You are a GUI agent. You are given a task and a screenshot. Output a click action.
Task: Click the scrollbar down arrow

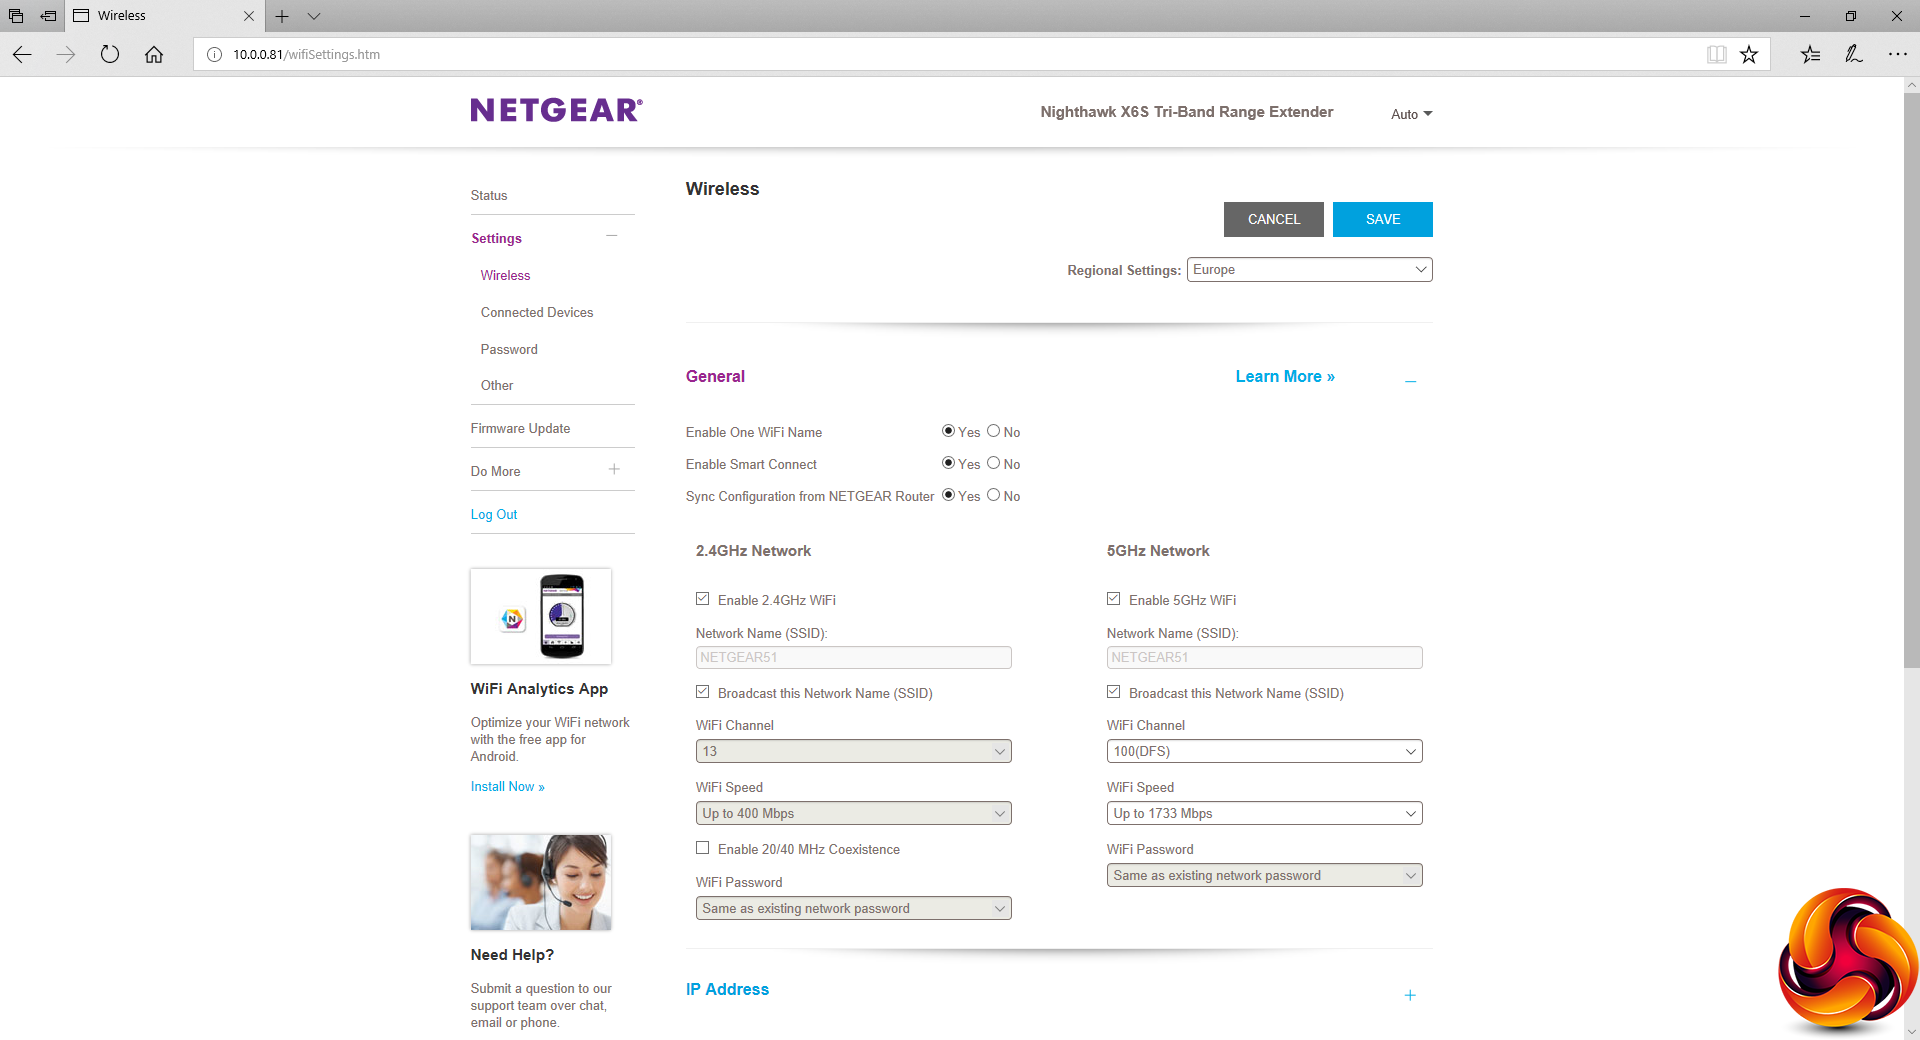click(1911, 1032)
